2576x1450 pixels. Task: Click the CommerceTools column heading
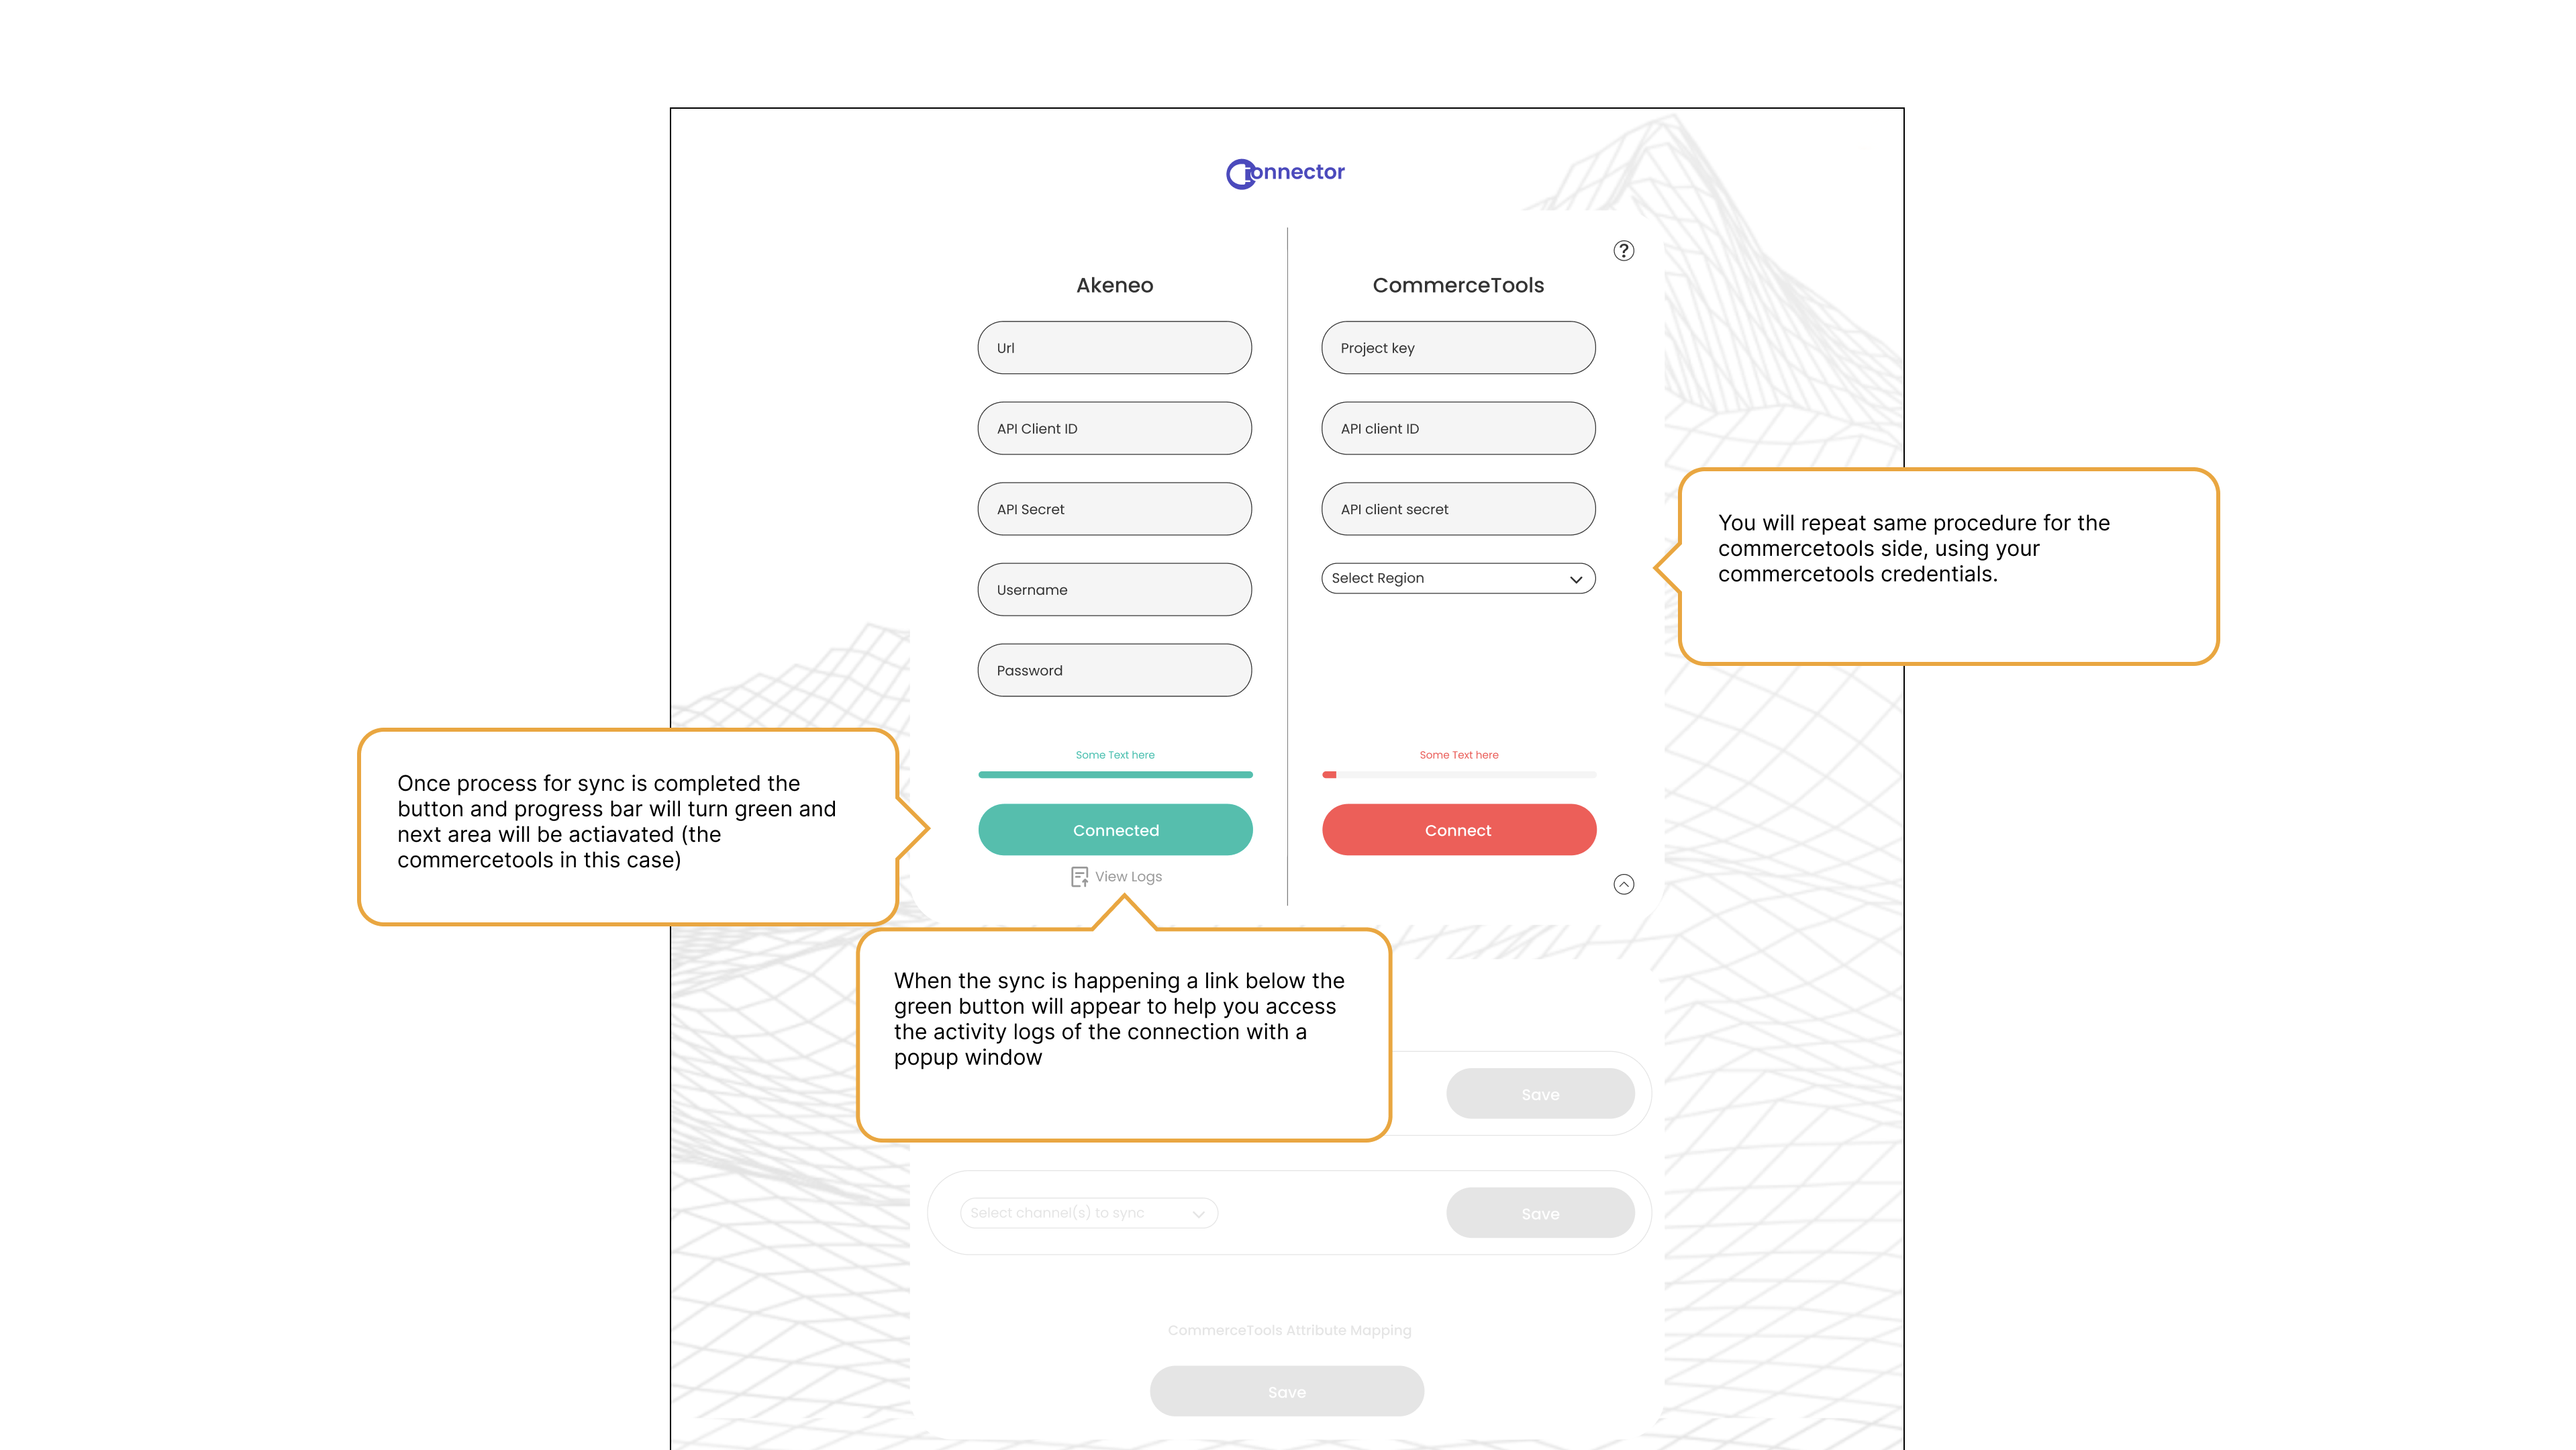point(1458,286)
